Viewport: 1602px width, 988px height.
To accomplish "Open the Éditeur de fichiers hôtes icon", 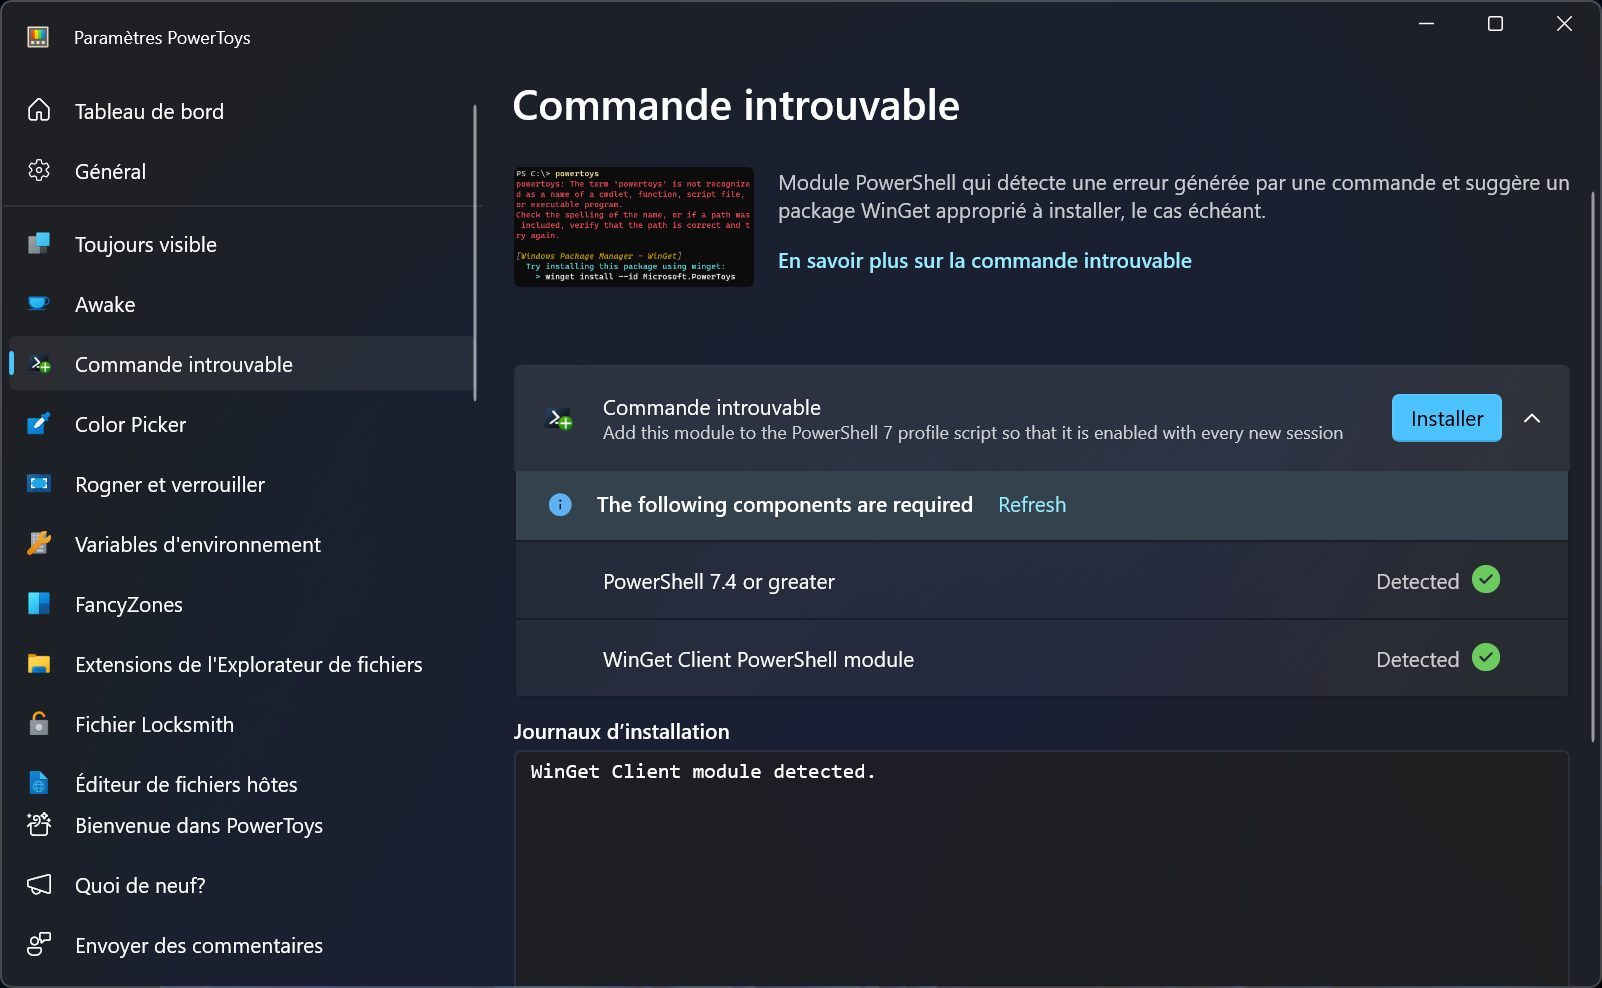I will [39, 783].
